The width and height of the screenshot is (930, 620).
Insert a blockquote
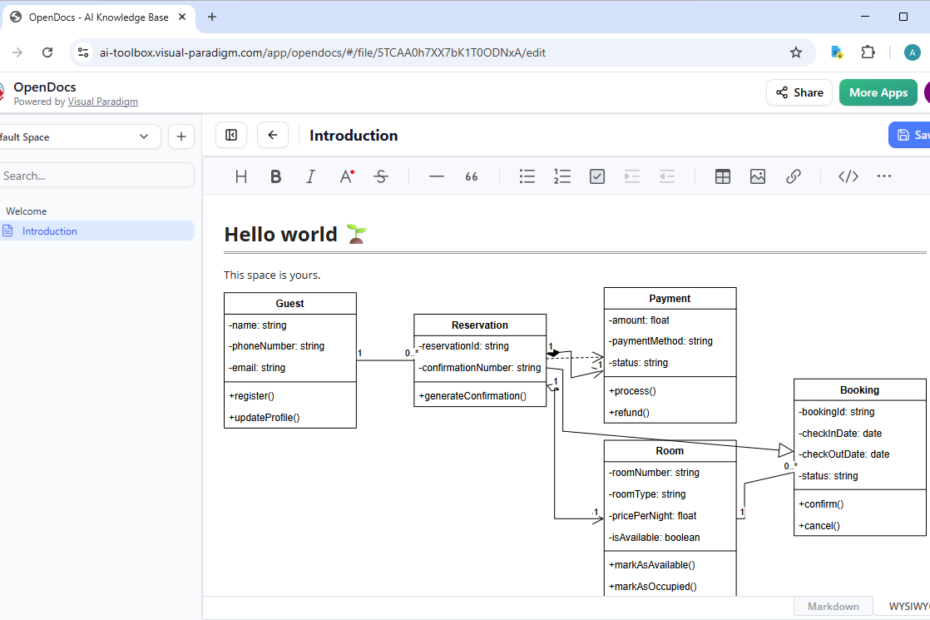point(471,177)
